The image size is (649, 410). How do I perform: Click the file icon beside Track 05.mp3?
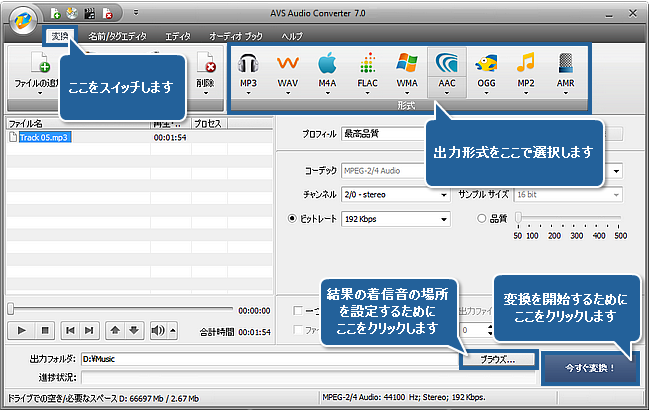(x=13, y=137)
